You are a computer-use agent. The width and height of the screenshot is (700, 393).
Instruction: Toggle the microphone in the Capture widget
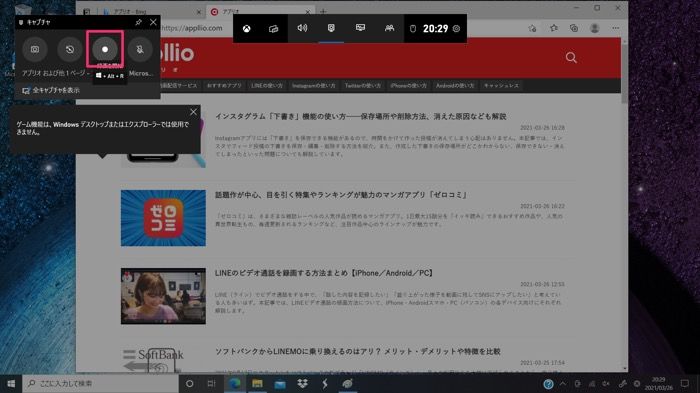coord(140,49)
